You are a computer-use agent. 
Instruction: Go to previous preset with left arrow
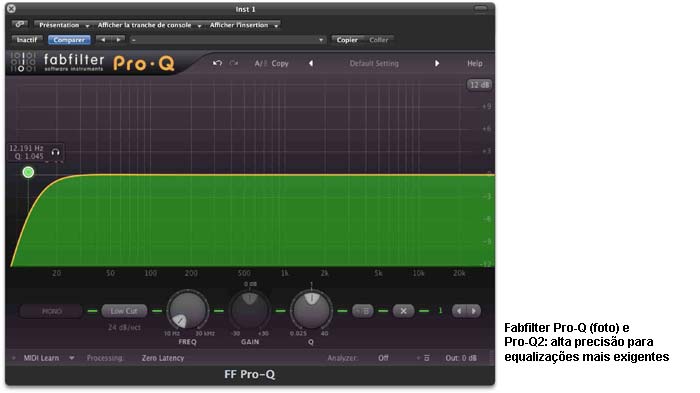(x=311, y=63)
